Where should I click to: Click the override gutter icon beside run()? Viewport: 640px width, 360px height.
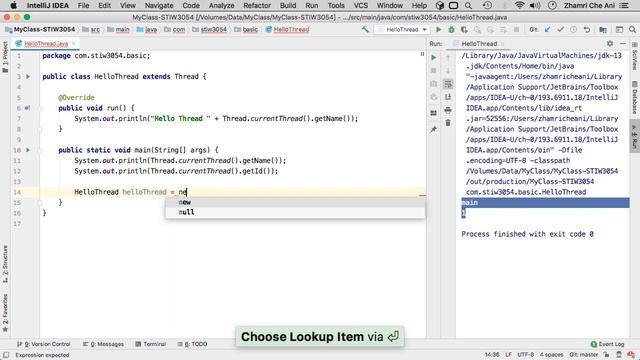[27, 108]
